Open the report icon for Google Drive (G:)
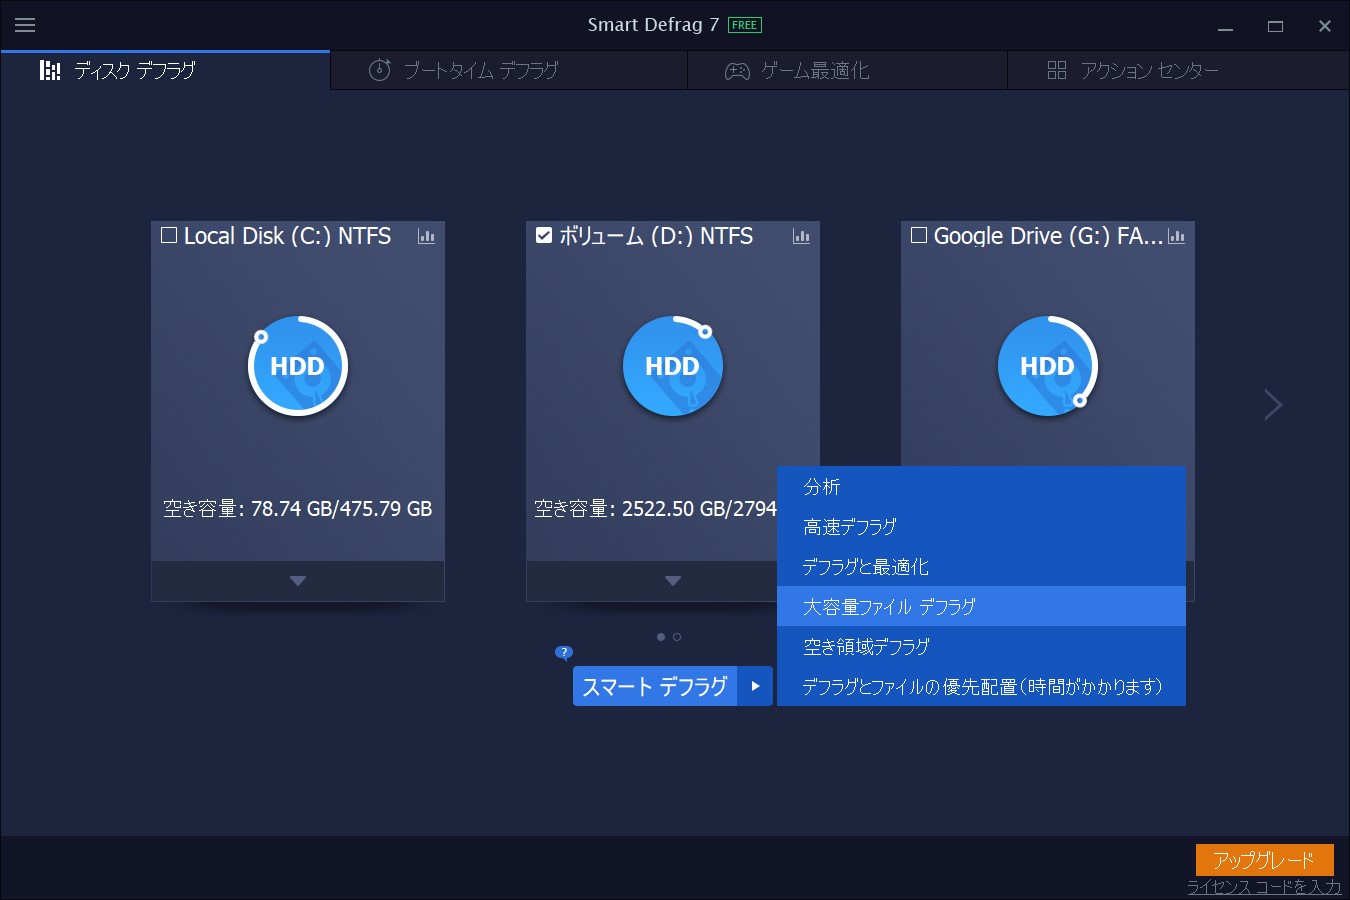The image size is (1350, 900). (1177, 237)
